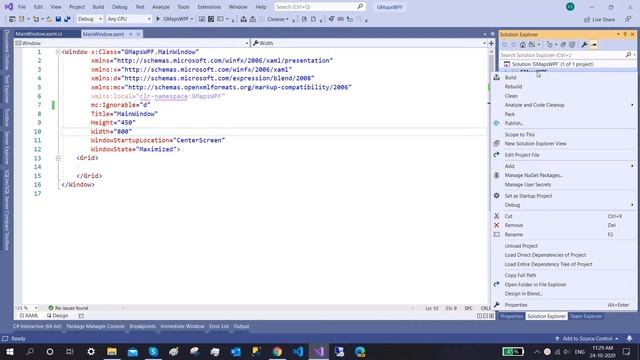Start debugging with the green play arrow
The image size is (640, 360).
point(158,19)
